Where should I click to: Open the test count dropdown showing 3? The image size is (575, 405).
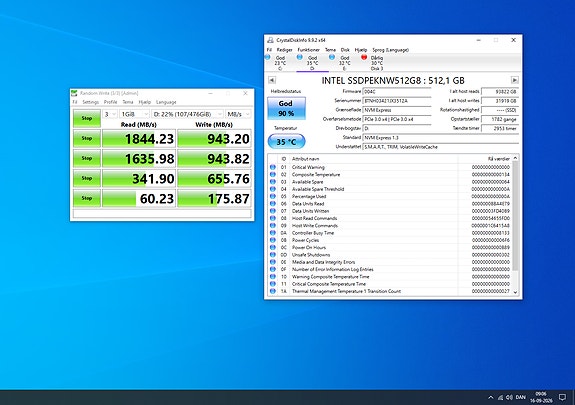(x=110, y=114)
